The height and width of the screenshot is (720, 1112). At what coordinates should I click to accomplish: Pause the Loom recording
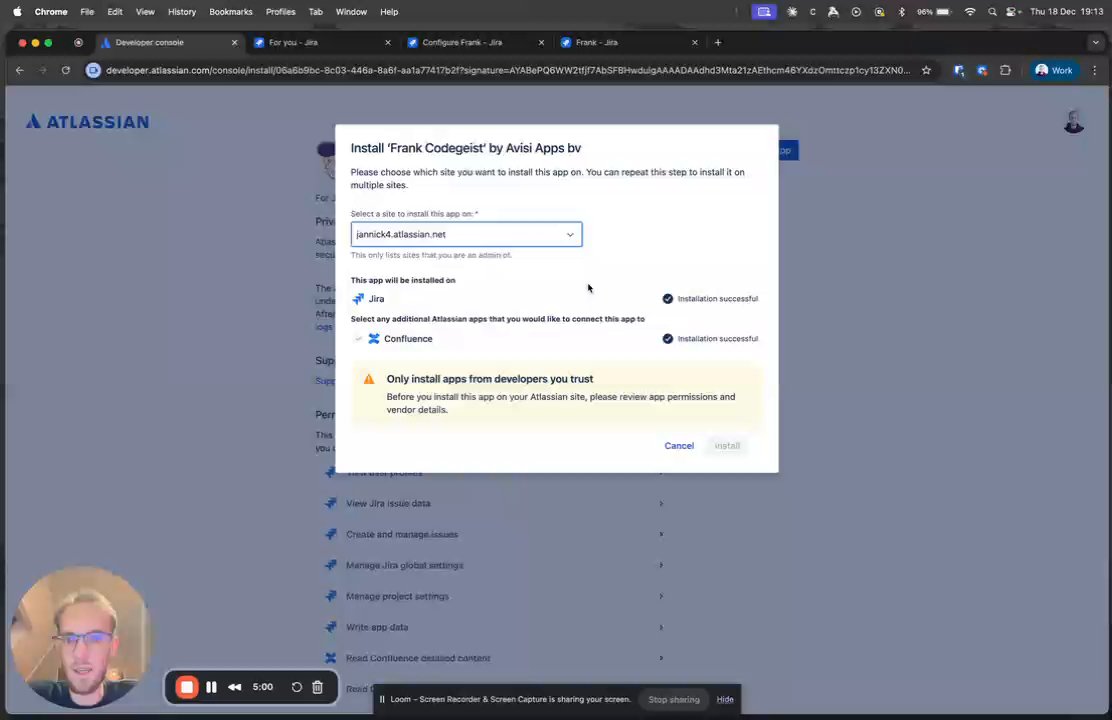coord(211,687)
